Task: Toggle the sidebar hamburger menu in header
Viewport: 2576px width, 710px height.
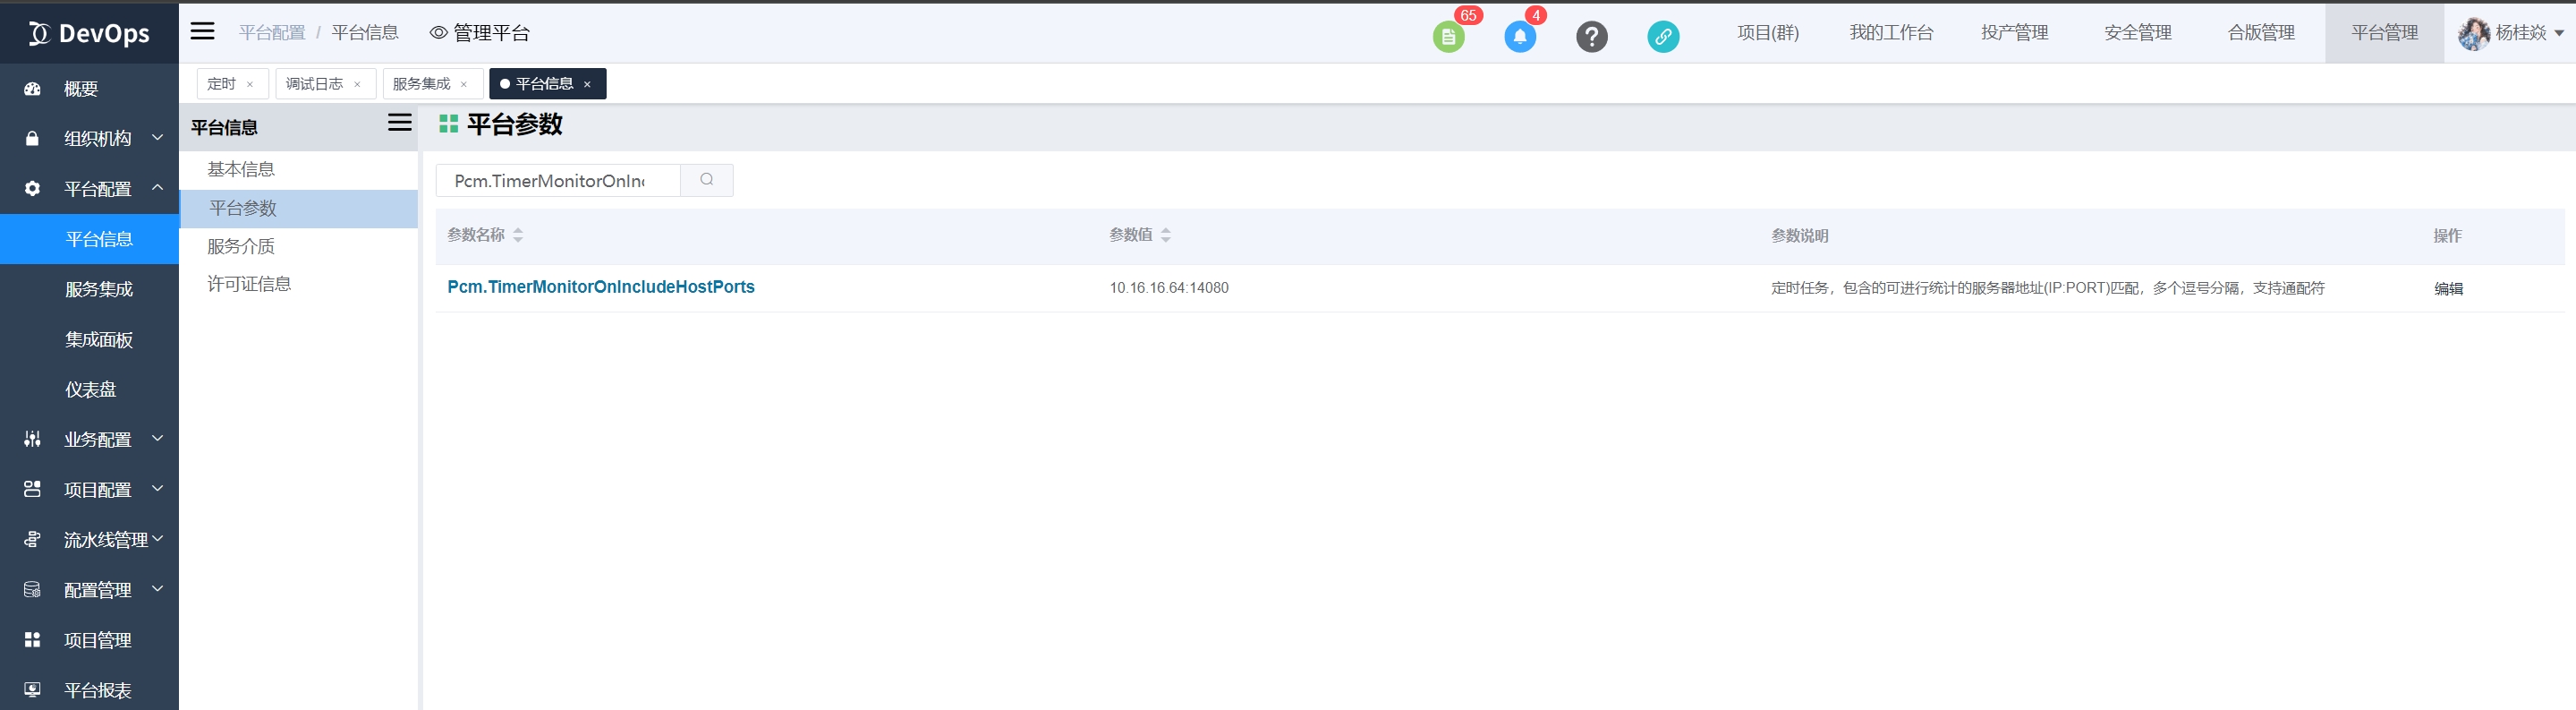Action: pyautogui.click(x=202, y=31)
